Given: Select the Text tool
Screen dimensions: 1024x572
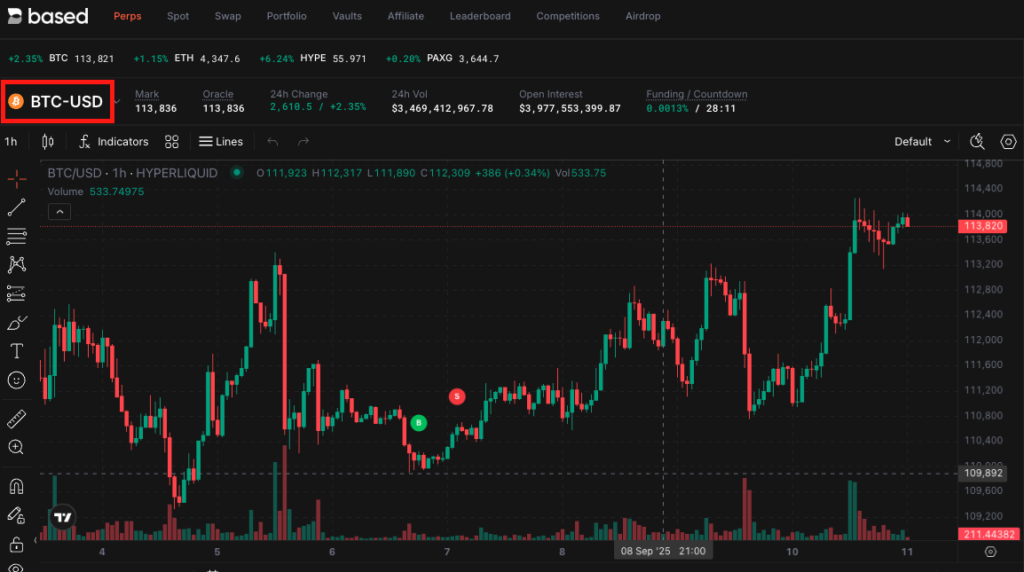Looking at the screenshot, I should click(16, 351).
